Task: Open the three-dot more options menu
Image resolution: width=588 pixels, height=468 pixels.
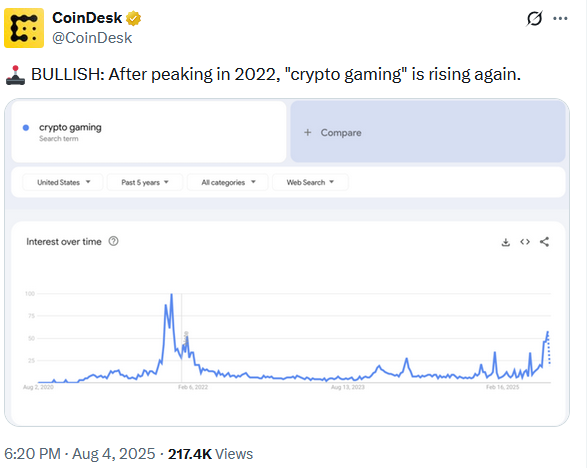Action: 560,18
